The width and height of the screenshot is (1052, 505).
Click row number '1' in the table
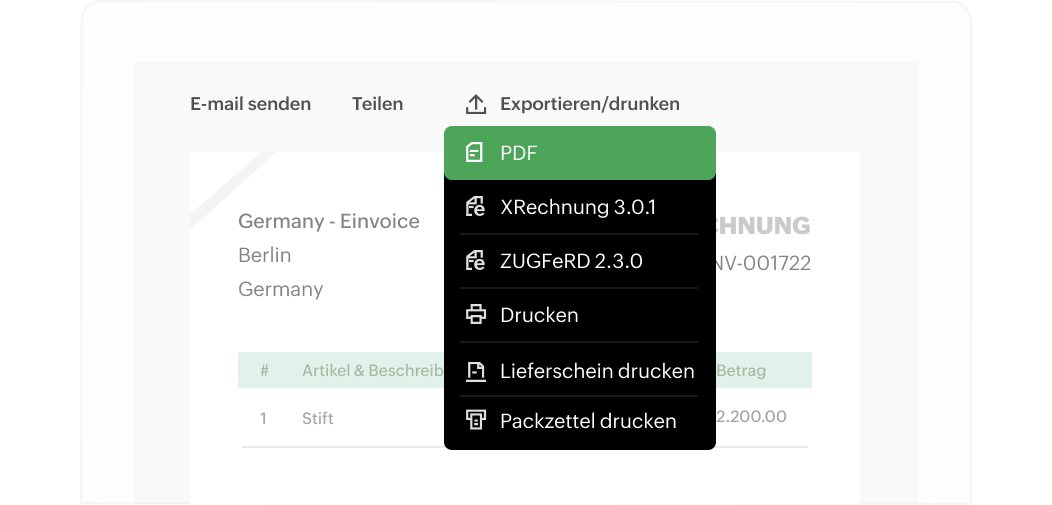(263, 418)
